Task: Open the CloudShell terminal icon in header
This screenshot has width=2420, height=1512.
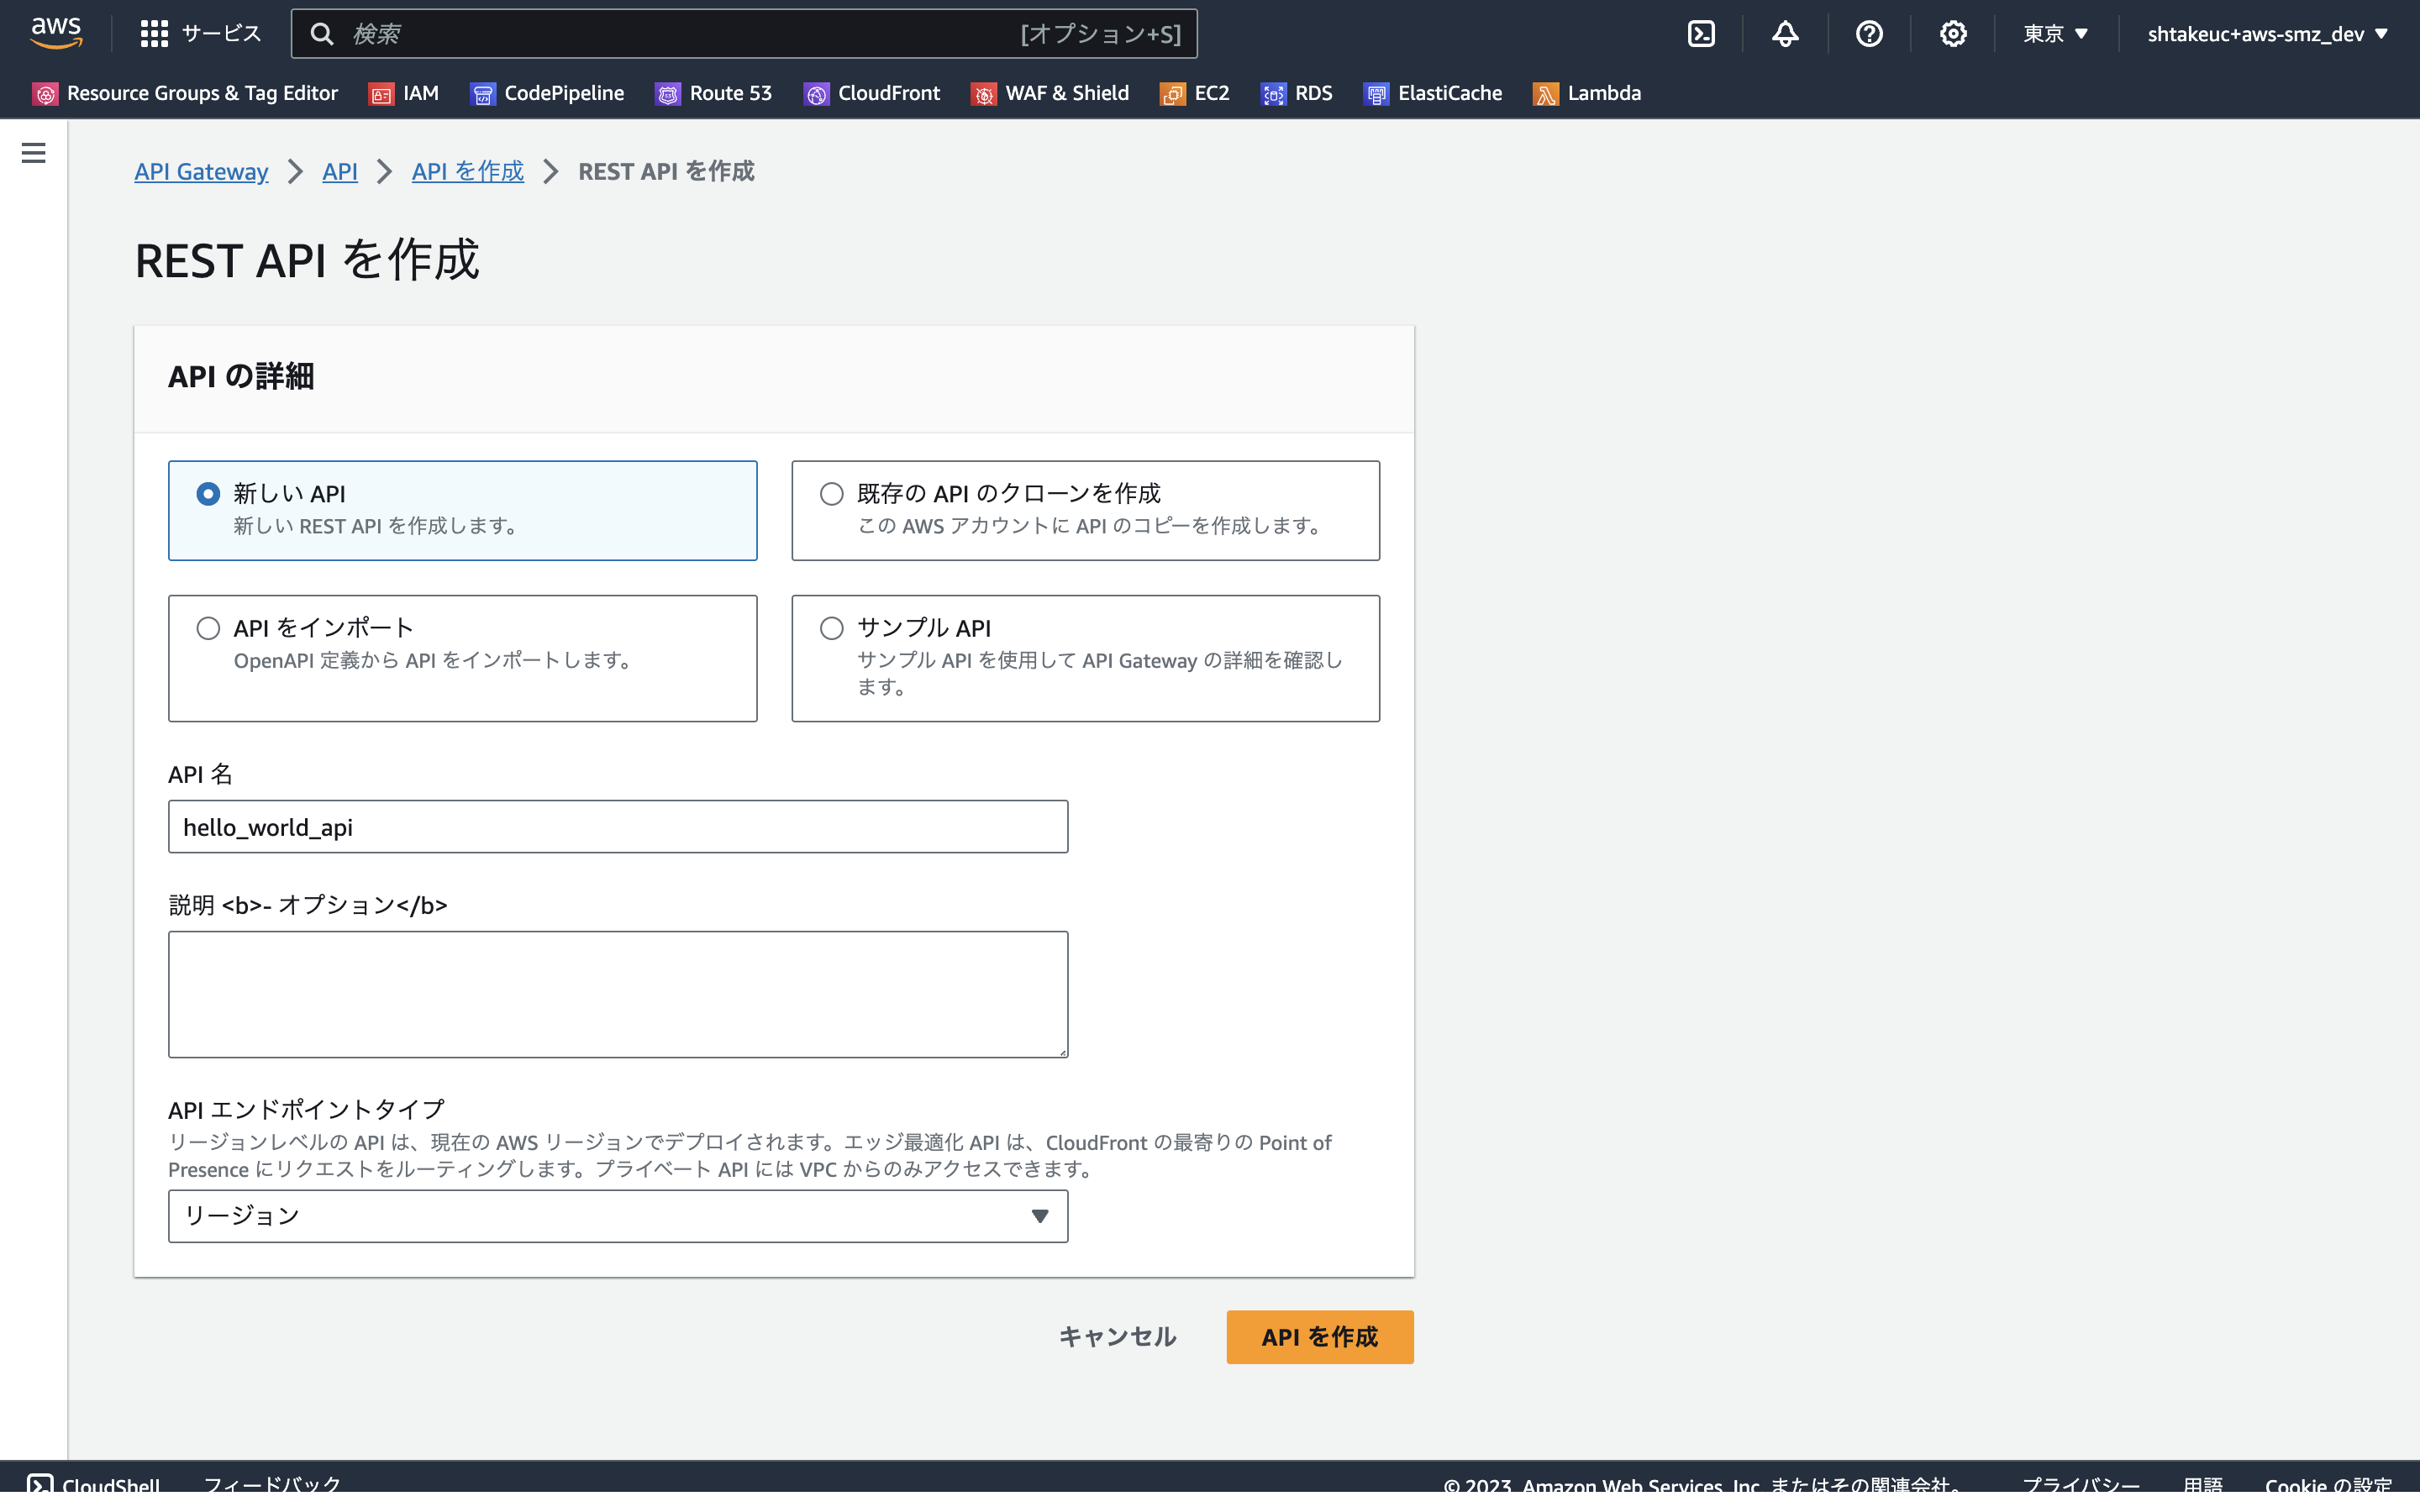Action: pos(1701,34)
